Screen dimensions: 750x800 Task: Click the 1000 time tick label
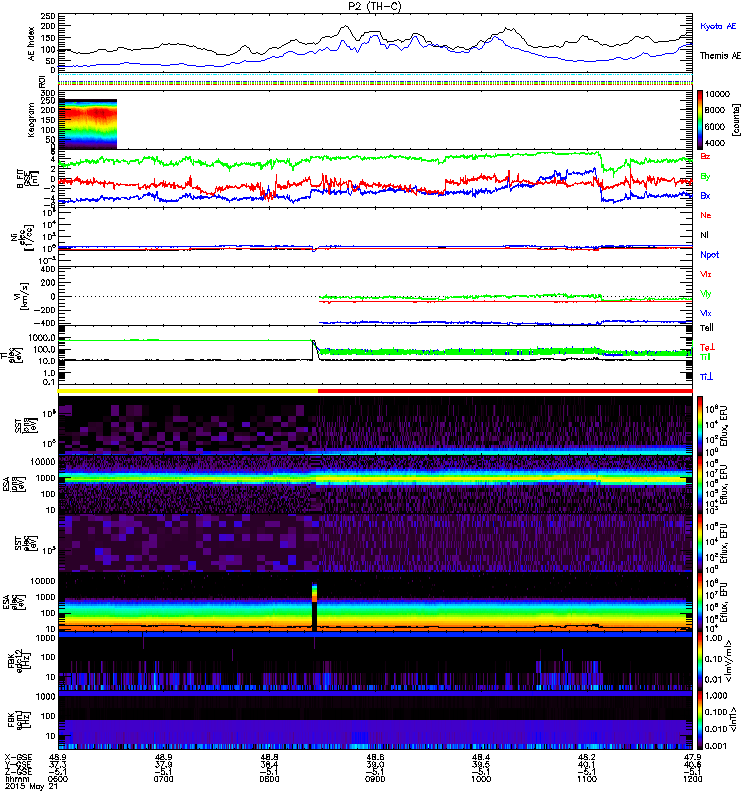[x=481, y=779]
